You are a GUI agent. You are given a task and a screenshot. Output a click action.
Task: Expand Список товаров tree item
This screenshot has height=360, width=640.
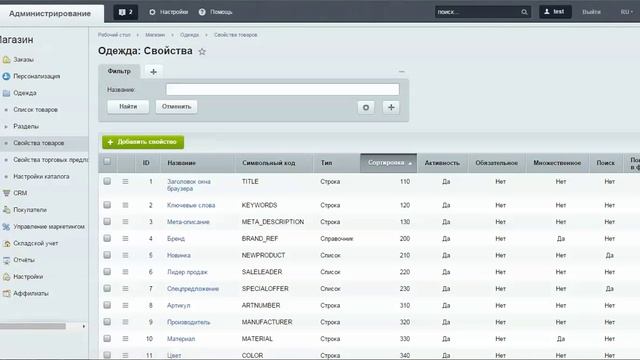click(6, 110)
